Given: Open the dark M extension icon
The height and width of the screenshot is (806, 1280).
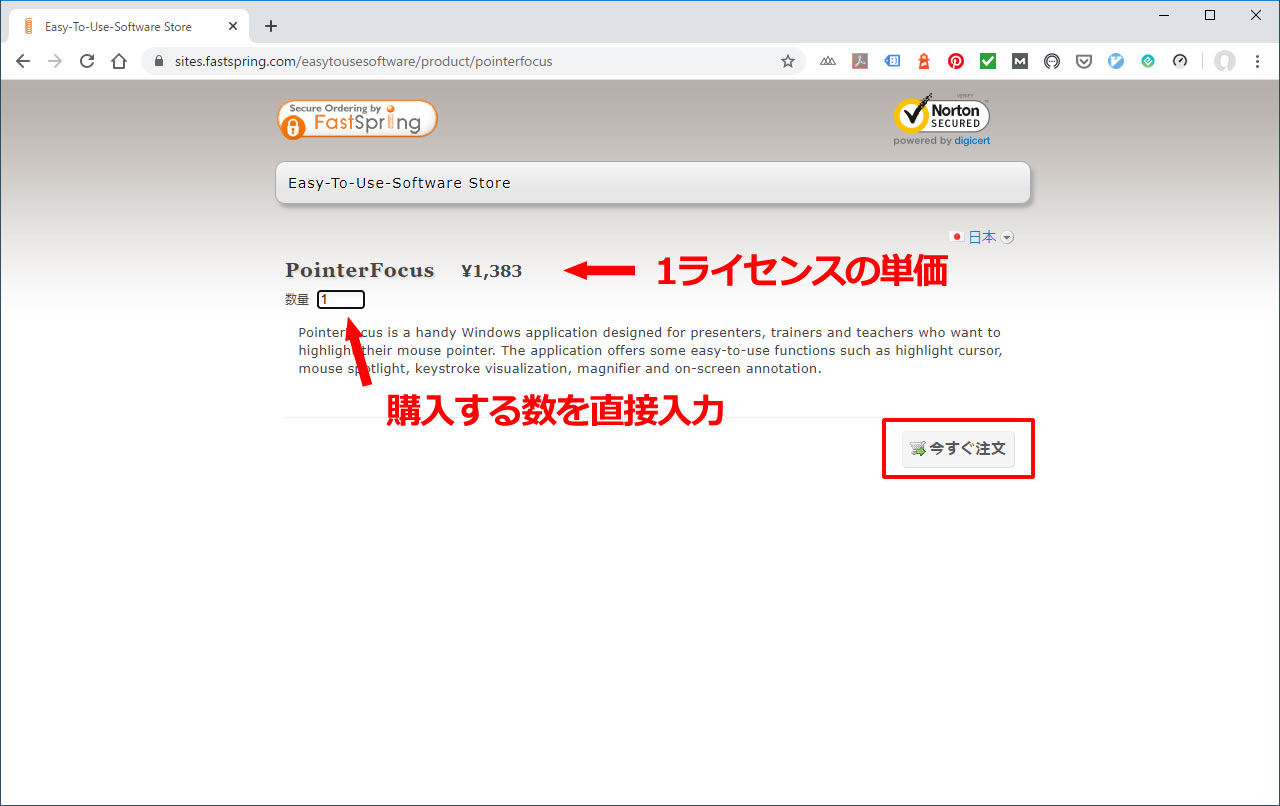Looking at the screenshot, I should [1020, 61].
